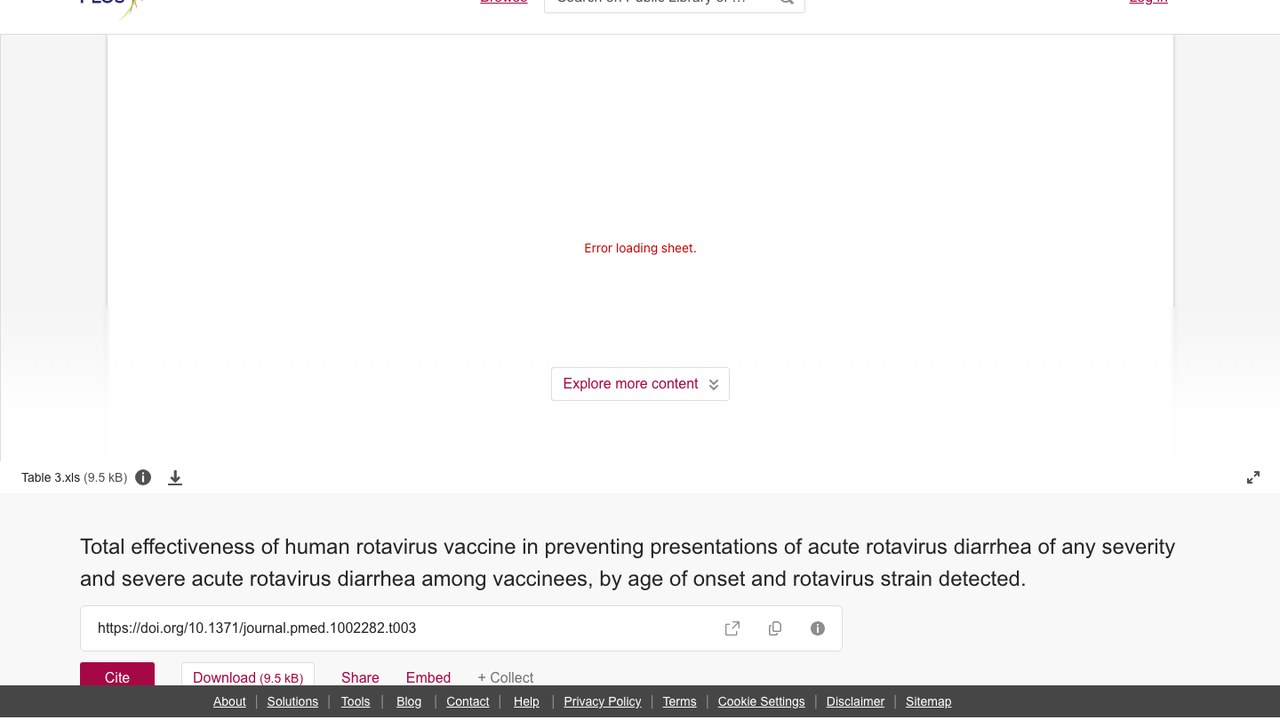Click the search magnifier icon in the header
The height and width of the screenshot is (720, 1280).
[x=787, y=3]
